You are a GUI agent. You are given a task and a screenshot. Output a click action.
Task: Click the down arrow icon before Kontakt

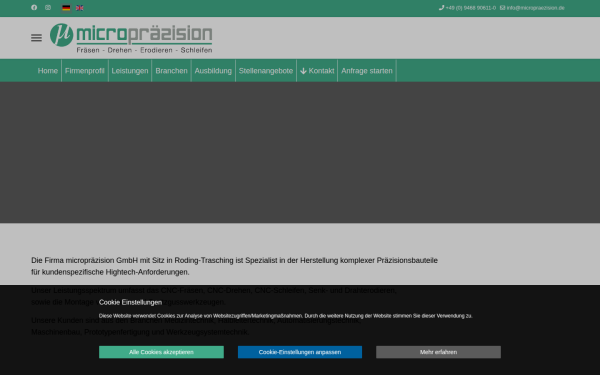(303, 71)
